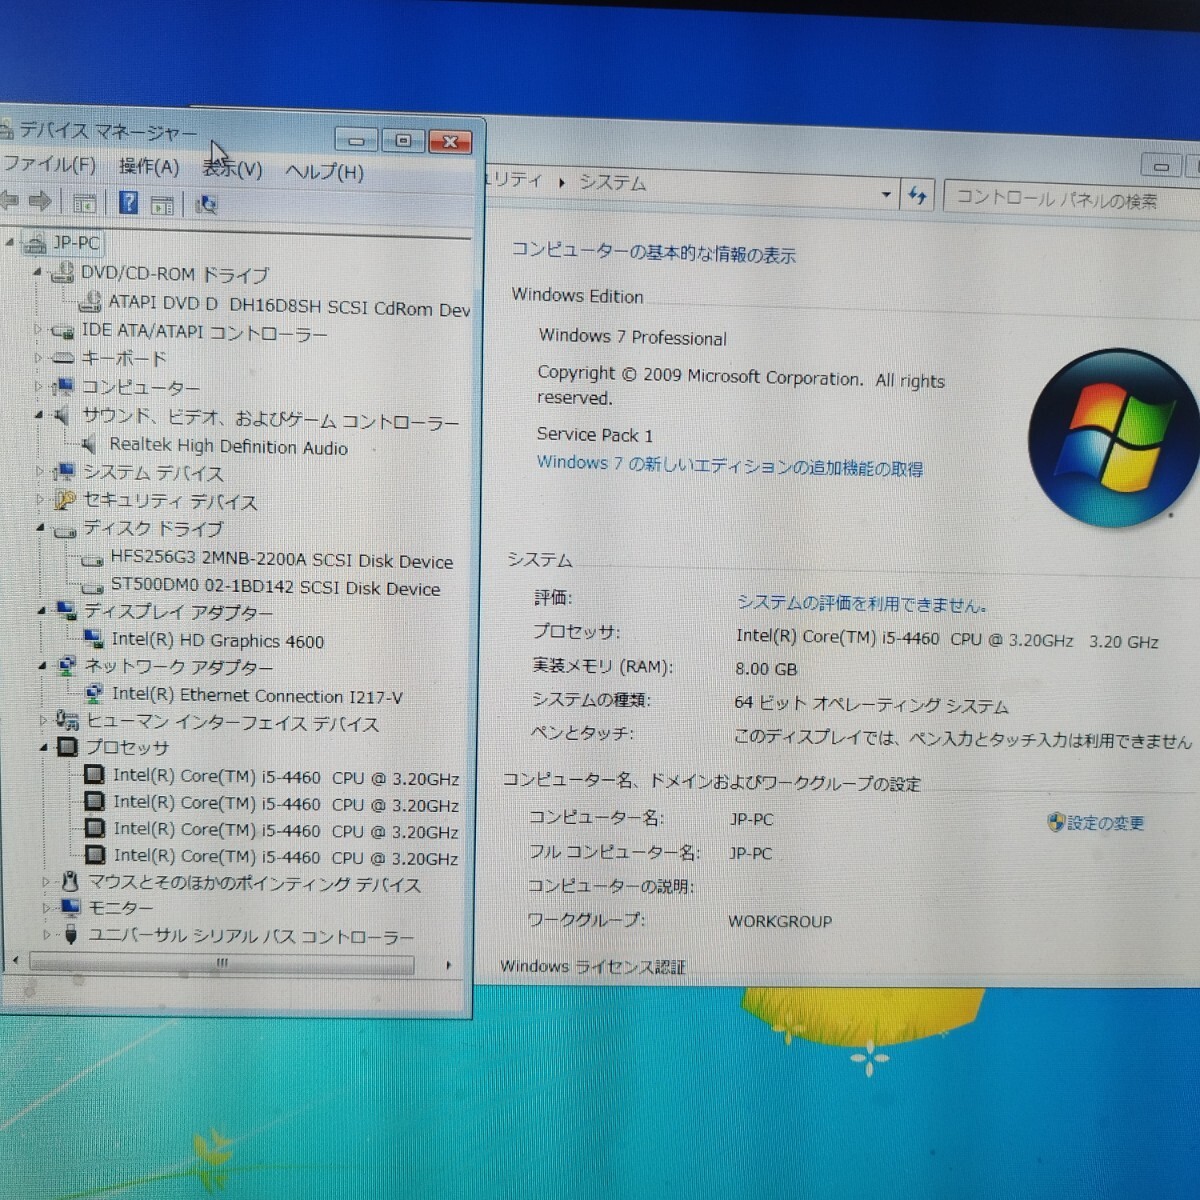Collapse the JP-PC root node
This screenshot has width=1200, height=1200.
click(10, 242)
